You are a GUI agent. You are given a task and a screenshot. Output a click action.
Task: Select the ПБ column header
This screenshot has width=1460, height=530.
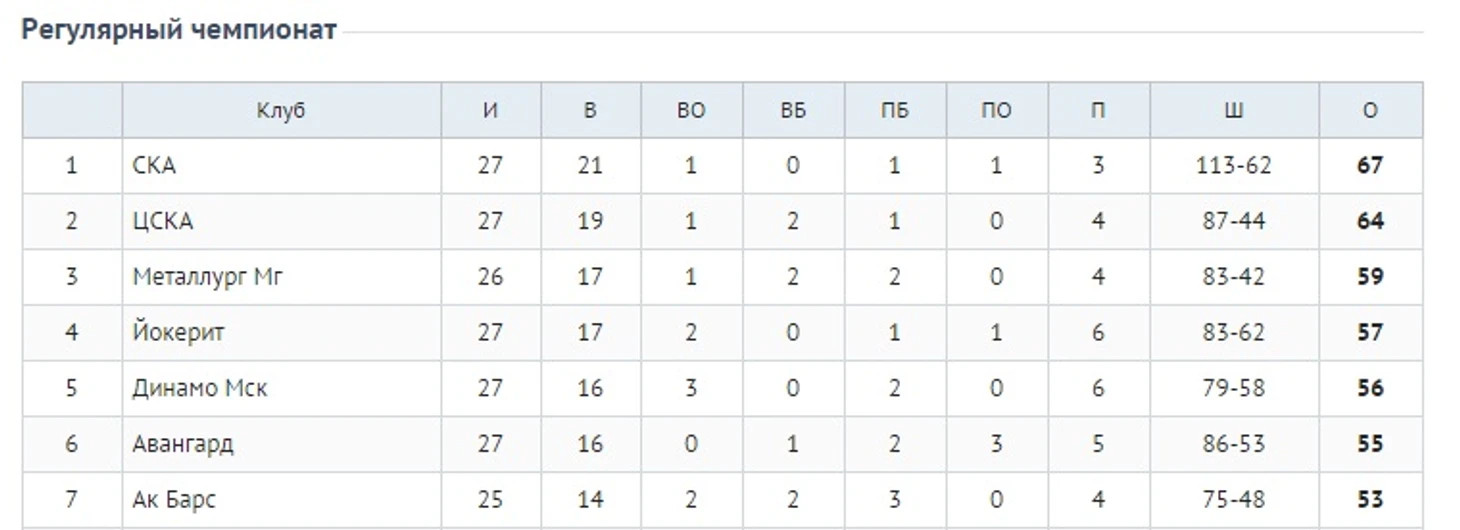[x=895, y=111]
